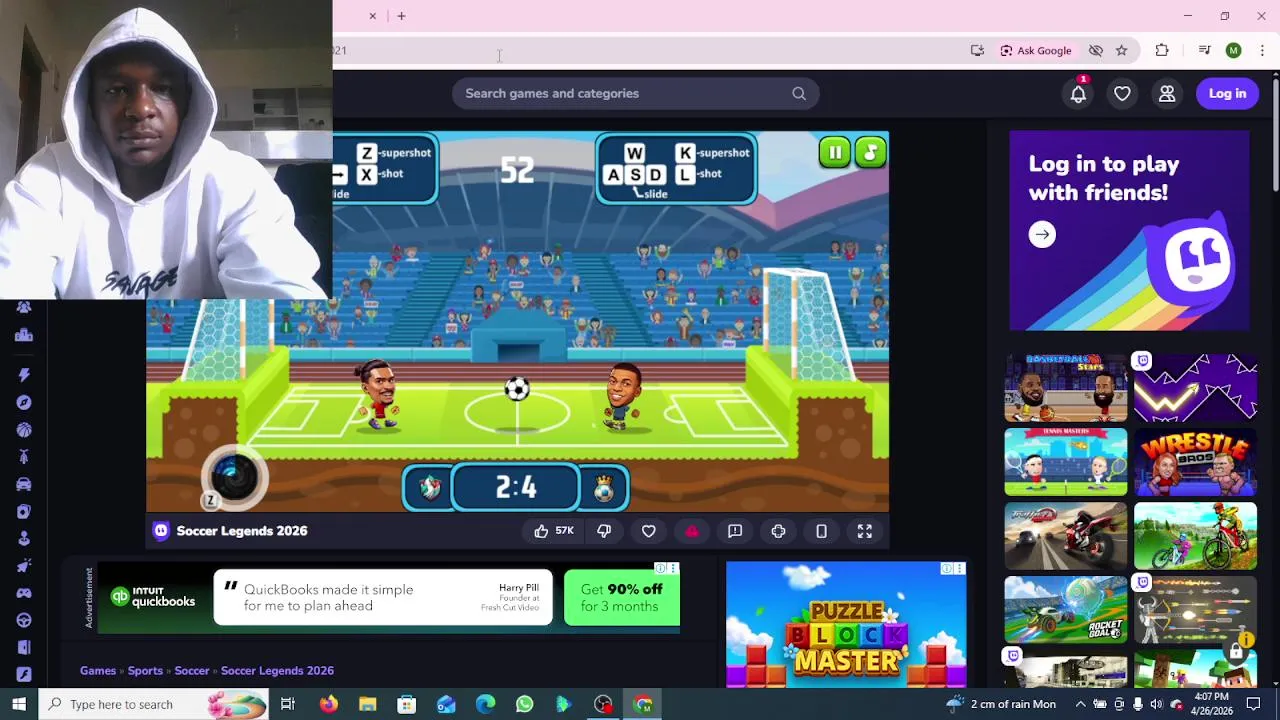
Task: Launch Firefox from the taskbar
Action: tap(328, 704)
